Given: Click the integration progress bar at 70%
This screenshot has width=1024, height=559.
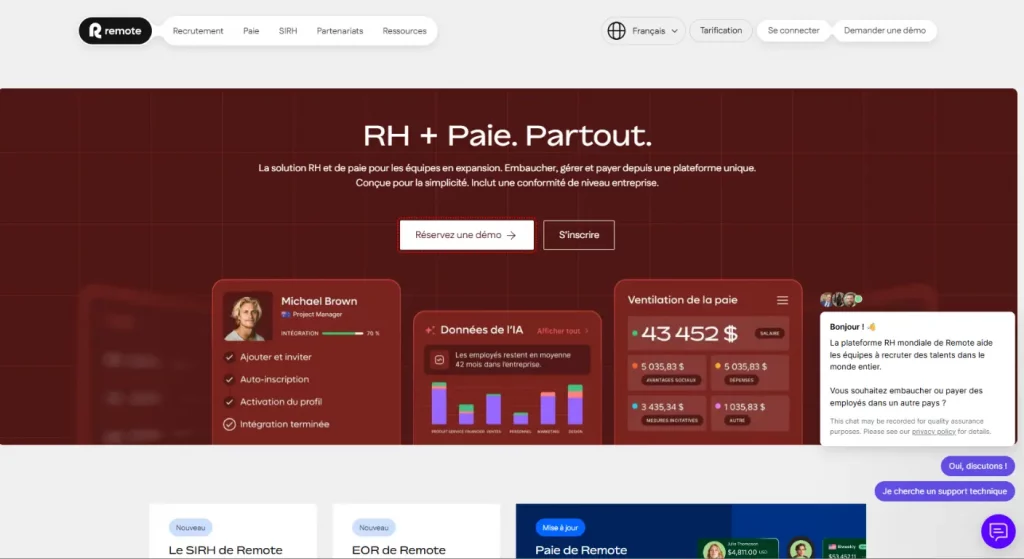Looking at the screenshot, I should pyautogui.click(x=342, y=333).
